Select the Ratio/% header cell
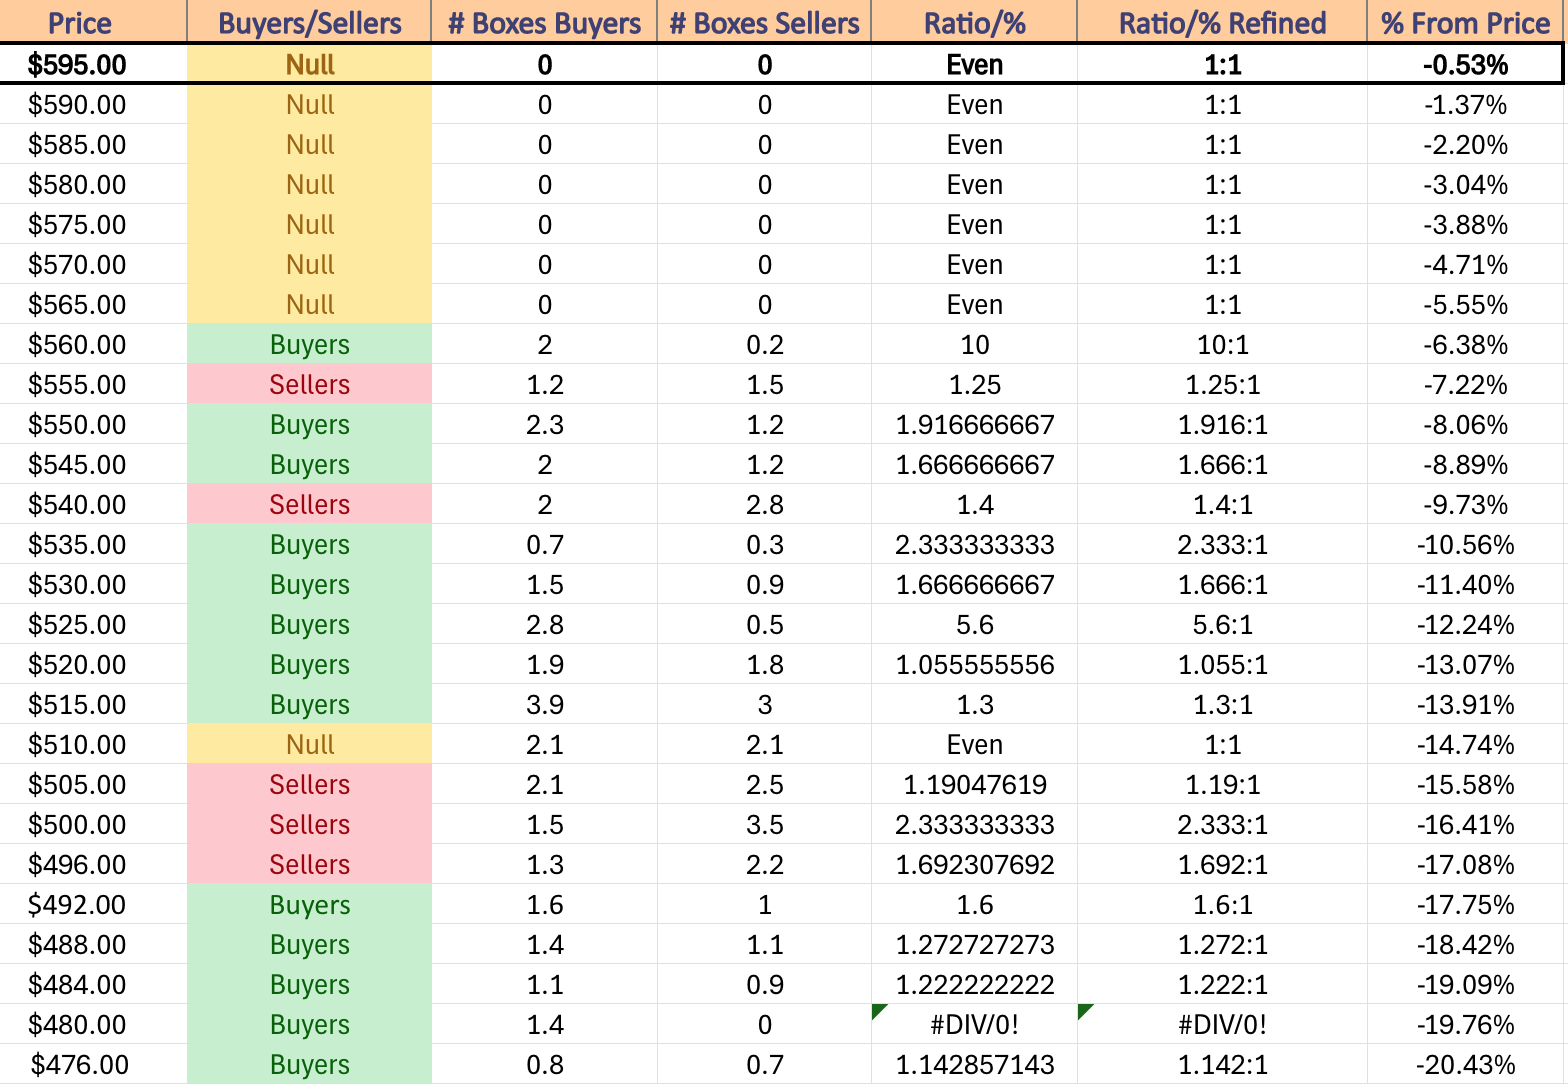 point(974,22)
